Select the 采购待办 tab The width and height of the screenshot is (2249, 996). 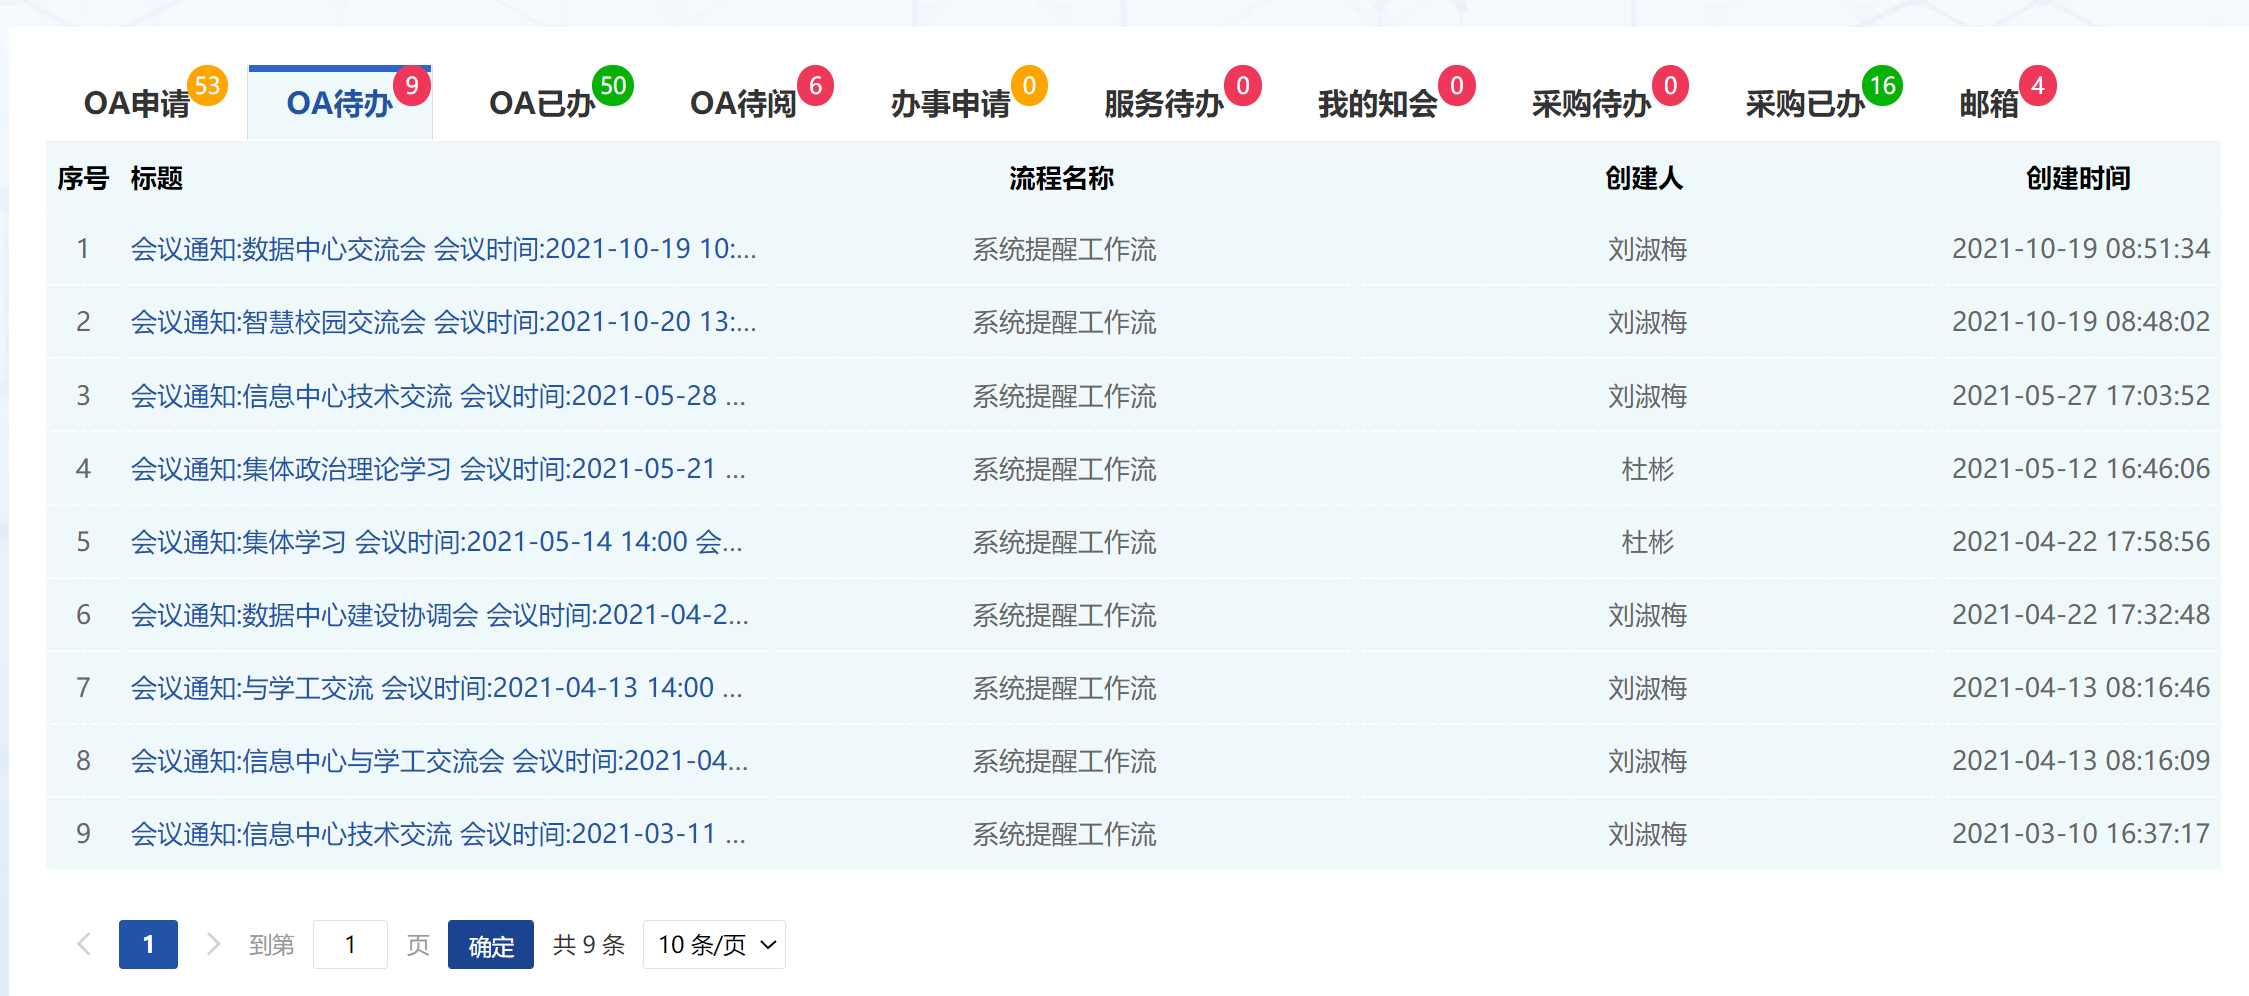click(x=1591, y=104)
